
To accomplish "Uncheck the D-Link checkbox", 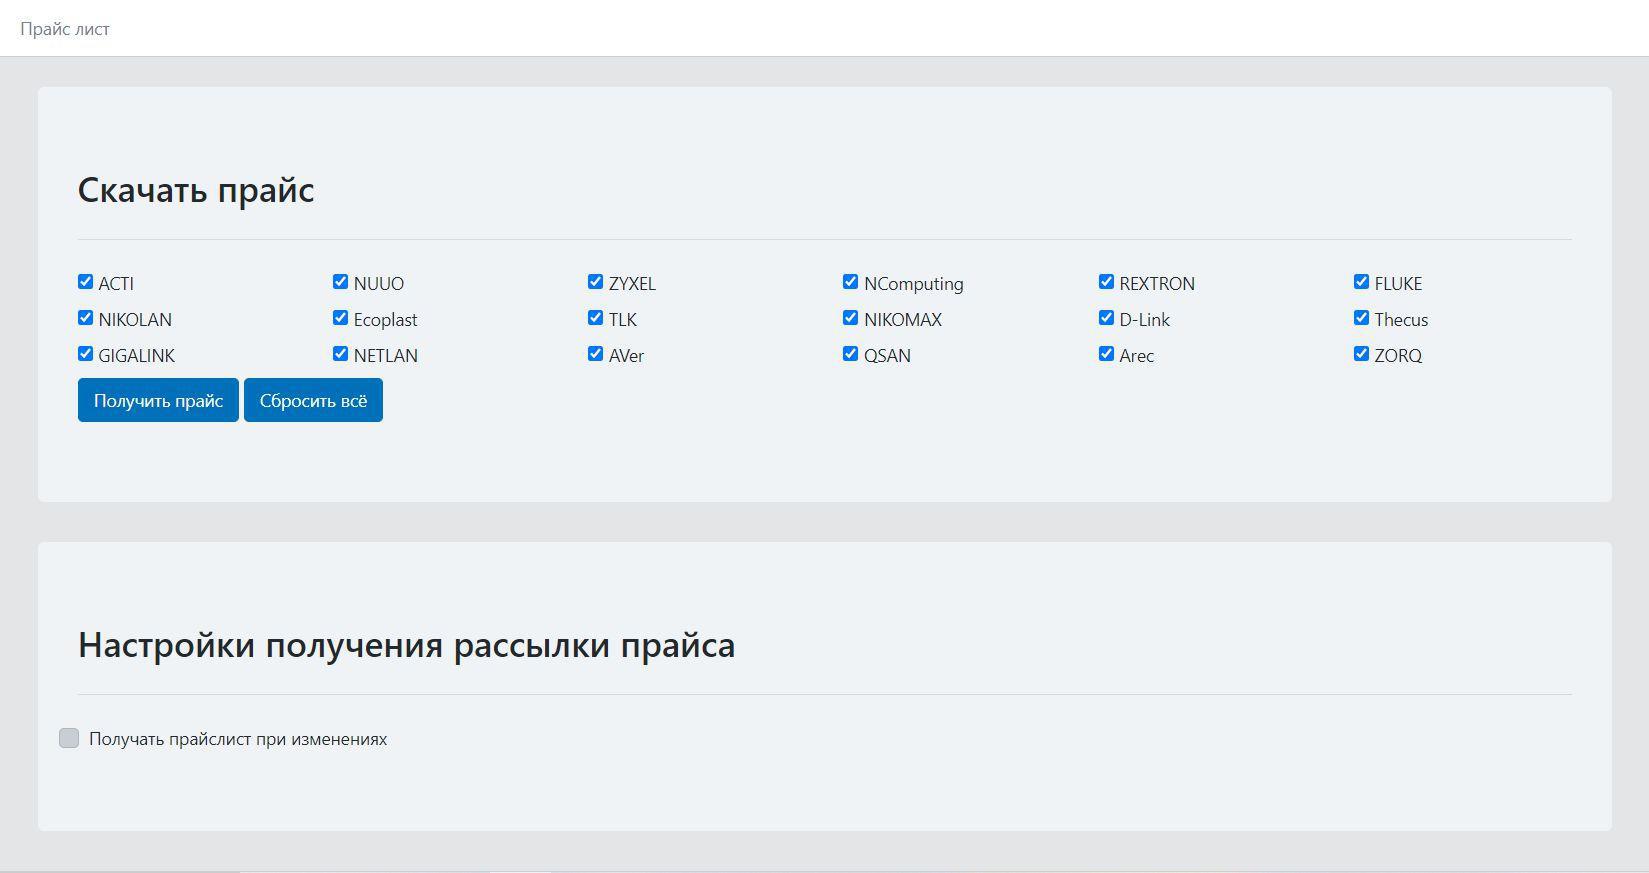I will click(x=1106, y=318).
